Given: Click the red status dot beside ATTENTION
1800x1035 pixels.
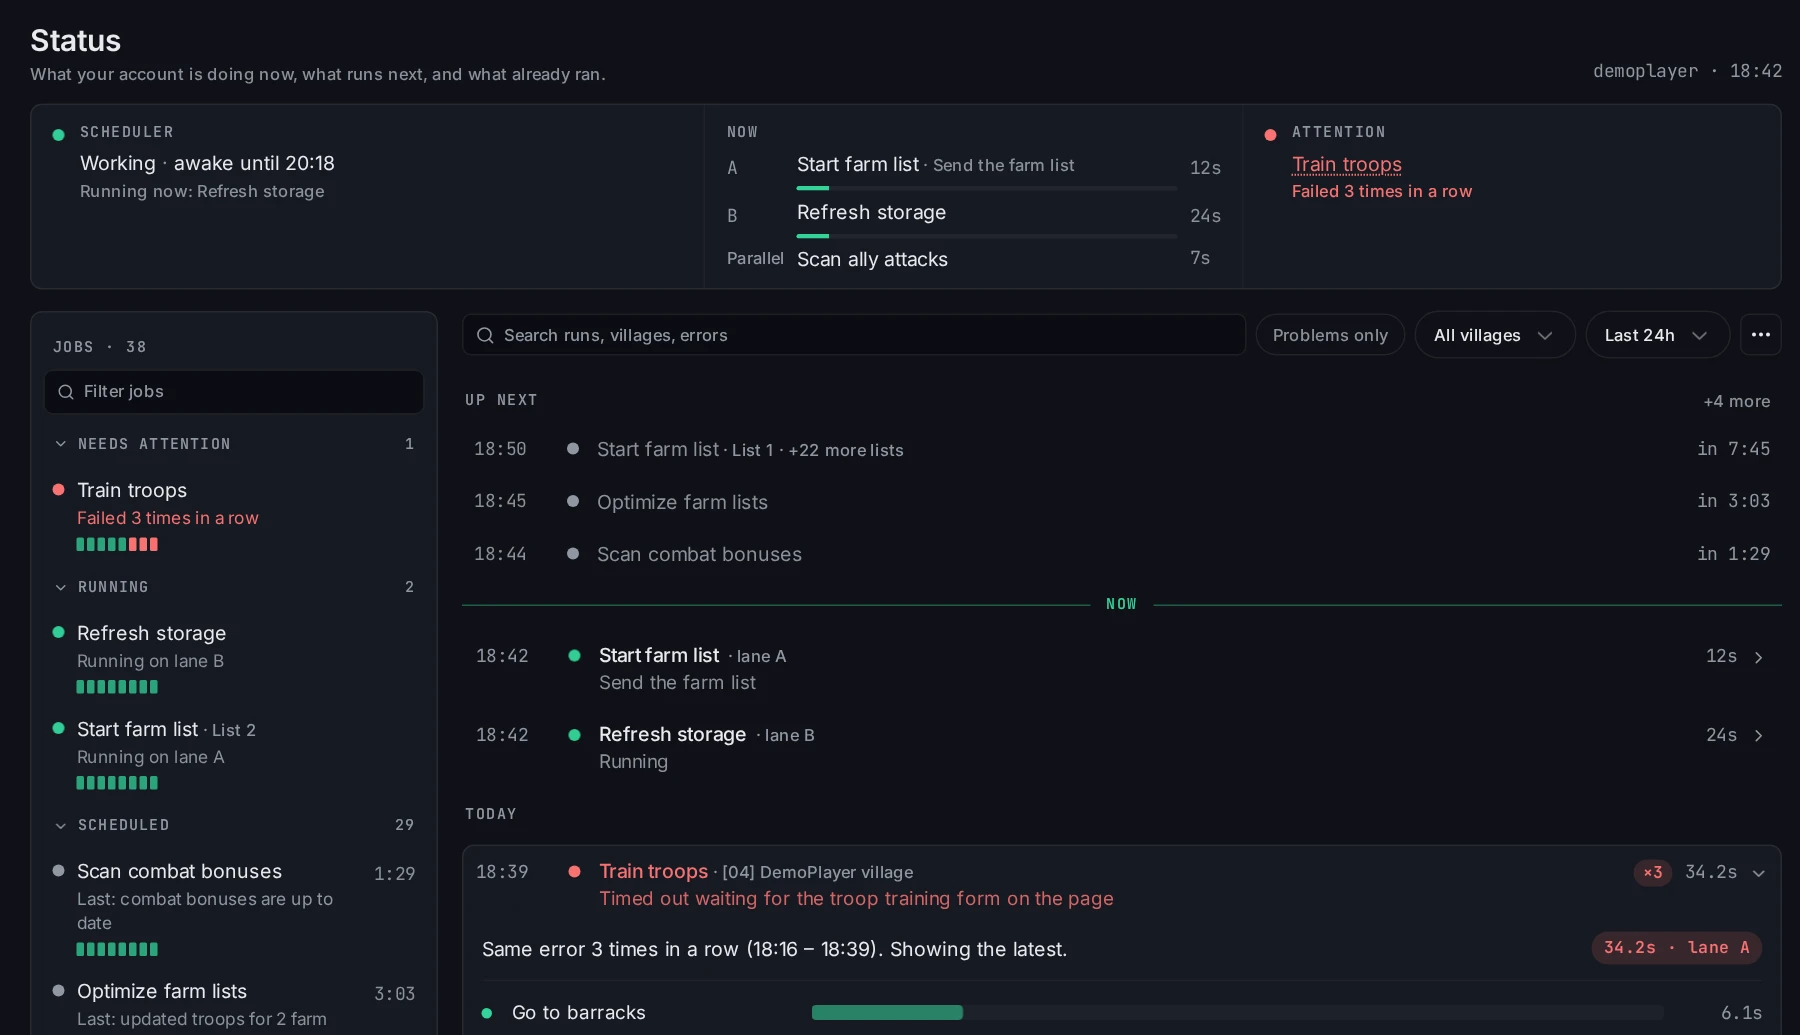Looking at the screenshot, I should pyautogui.click(x=1270, y=134).
